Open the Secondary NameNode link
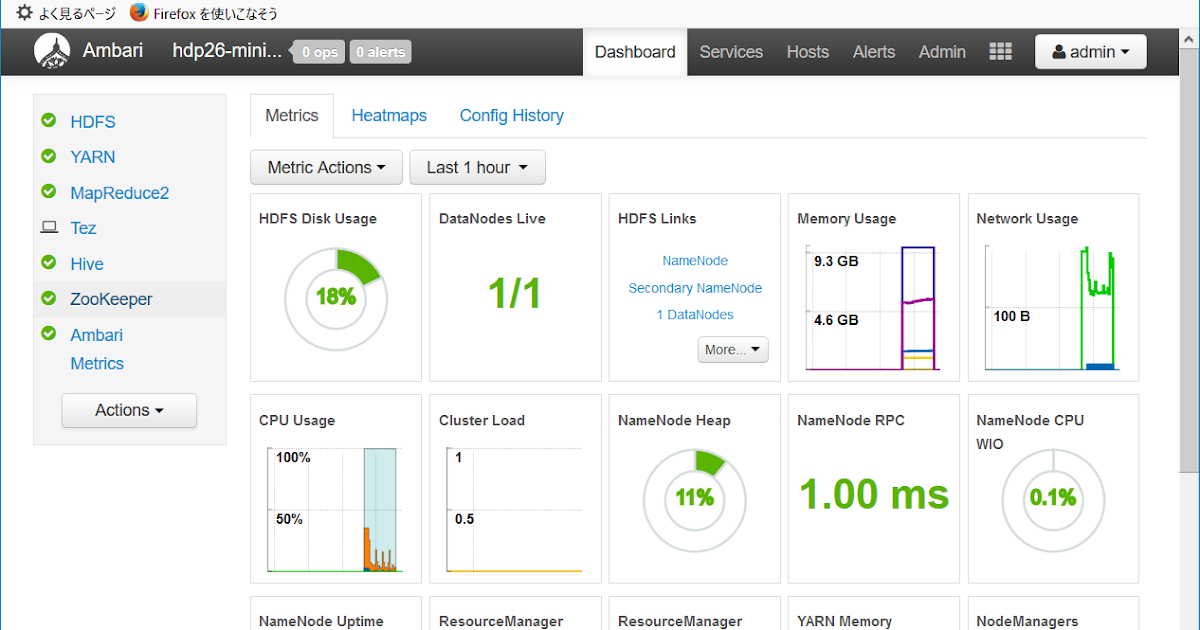 (x=695, y=288)
